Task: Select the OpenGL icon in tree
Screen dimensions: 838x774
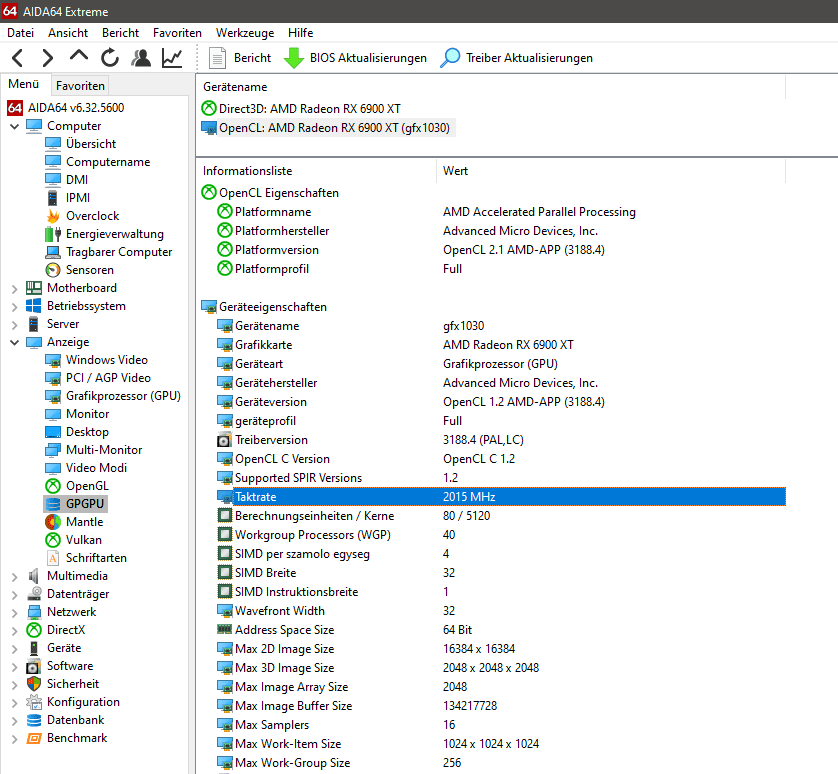Action: point(53,486)
